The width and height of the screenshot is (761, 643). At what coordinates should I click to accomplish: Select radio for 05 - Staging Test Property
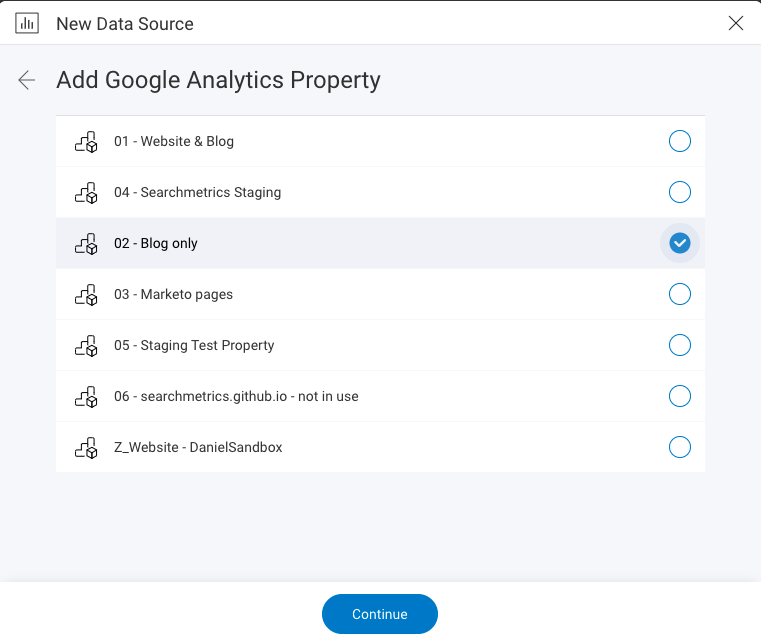[x=679, y=345]
